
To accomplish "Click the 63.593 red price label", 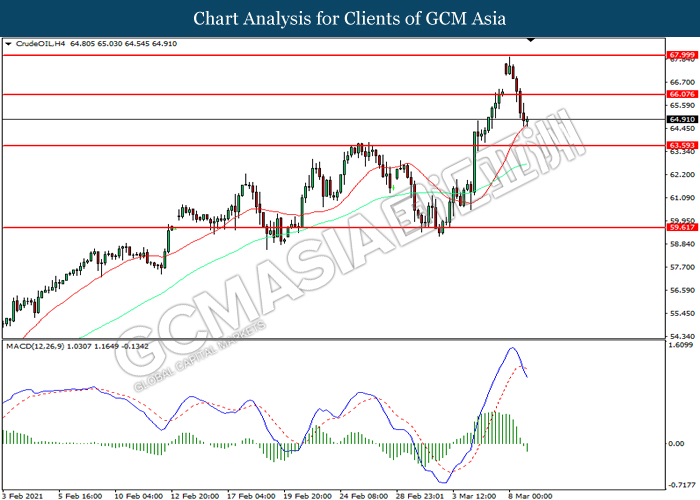I will click(682, 145).
